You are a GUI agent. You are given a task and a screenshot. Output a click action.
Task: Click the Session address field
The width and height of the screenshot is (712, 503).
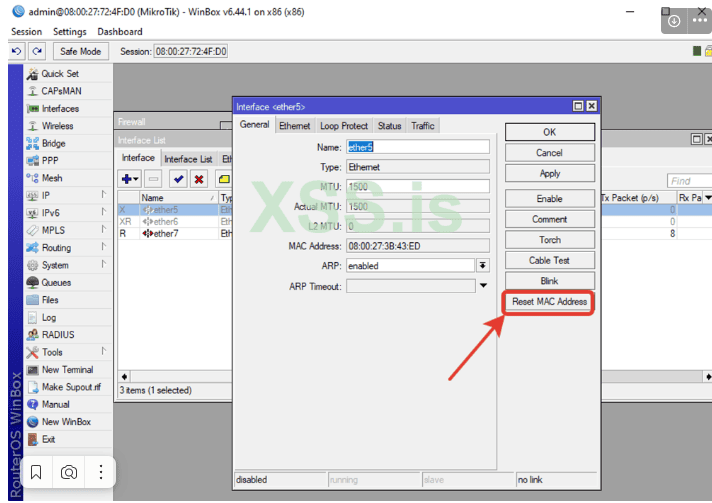pos(191,51)
